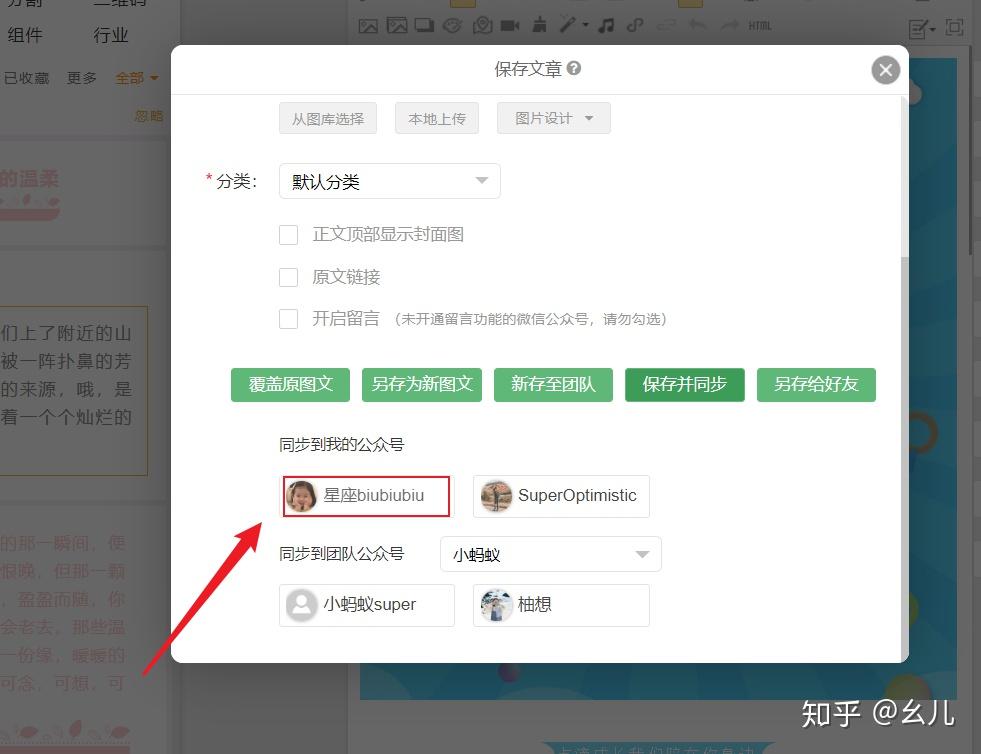Switch to 行业 tab in sidebar
The height and width of the screenshot is (754, 981).
click(x=111, y=34)
